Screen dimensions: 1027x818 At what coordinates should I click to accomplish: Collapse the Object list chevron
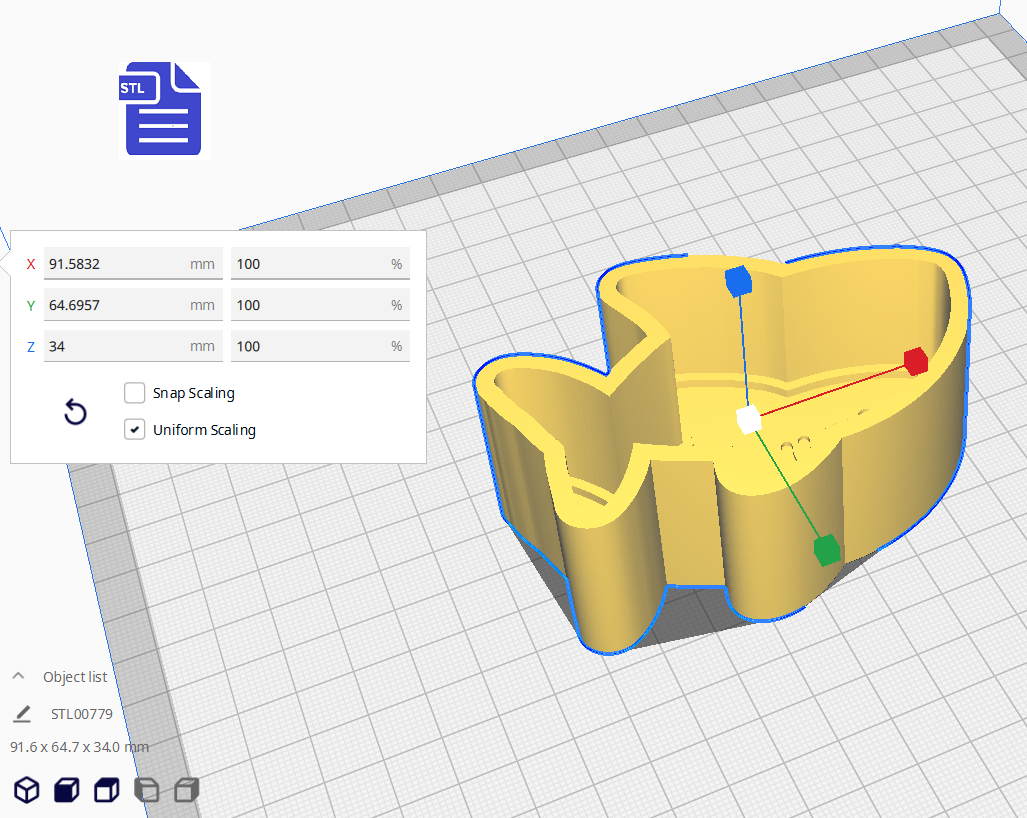click(18, 676)
